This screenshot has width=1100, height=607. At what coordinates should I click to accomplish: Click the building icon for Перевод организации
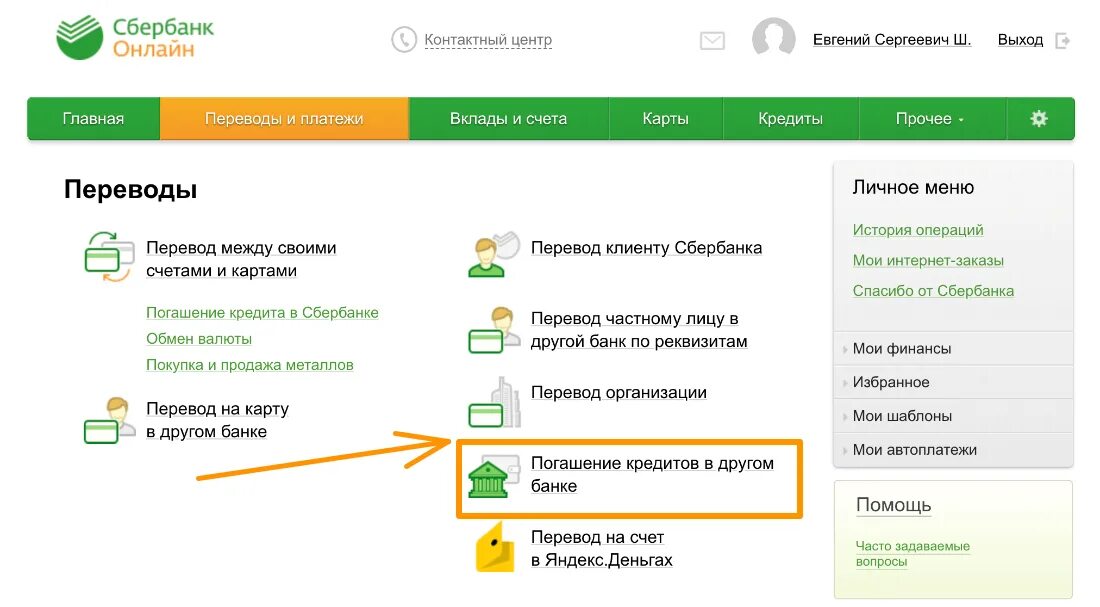tap(494, 402)
